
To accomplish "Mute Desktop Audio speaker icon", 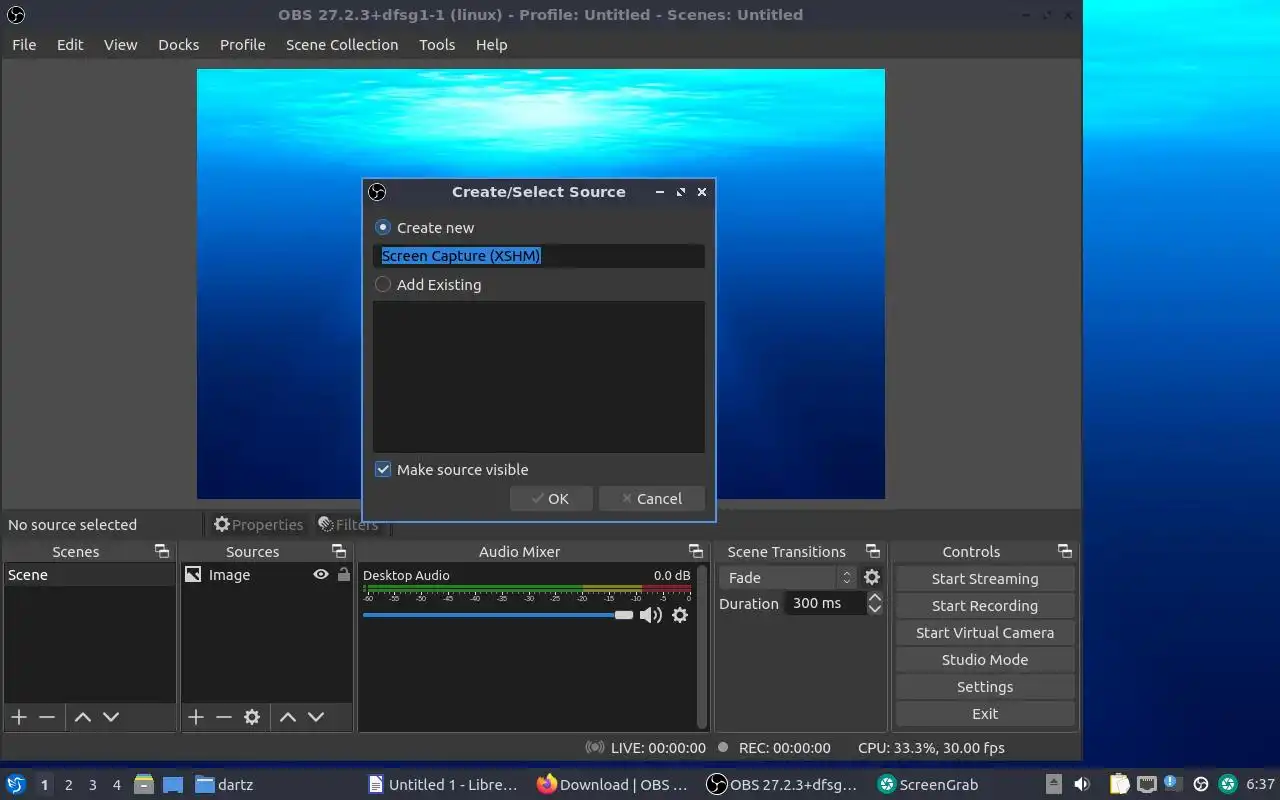I will 651,615.
